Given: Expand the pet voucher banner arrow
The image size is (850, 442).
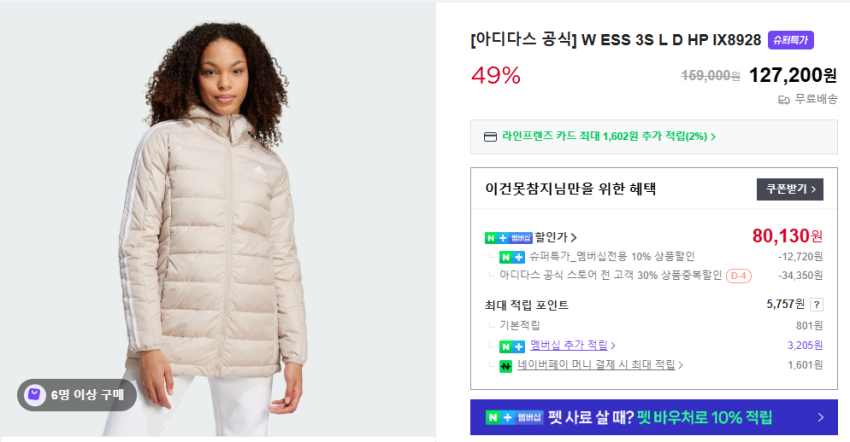Looking at the screenshot, I should [821, 417].
